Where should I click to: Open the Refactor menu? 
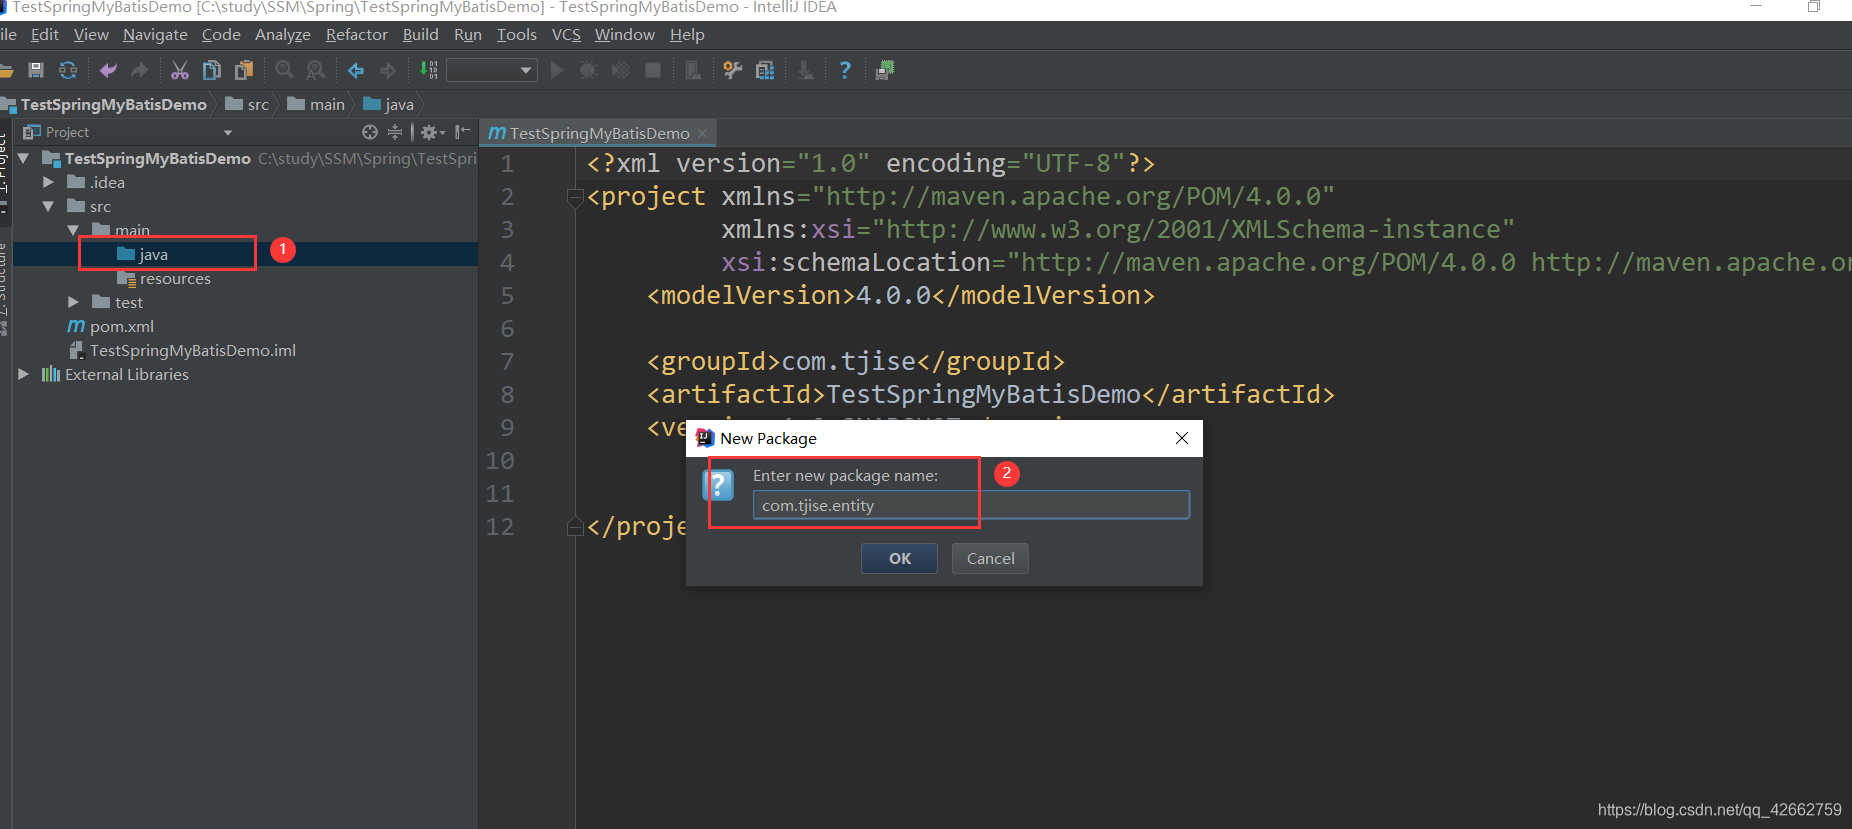357,34
